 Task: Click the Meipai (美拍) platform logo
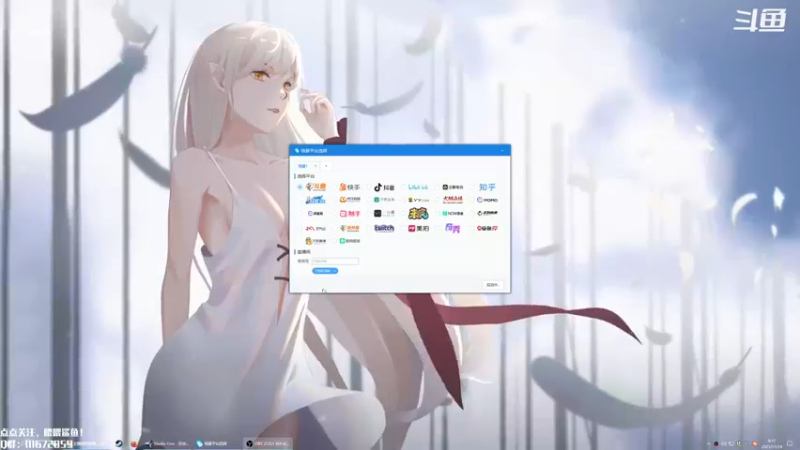(x=418, y=228)
